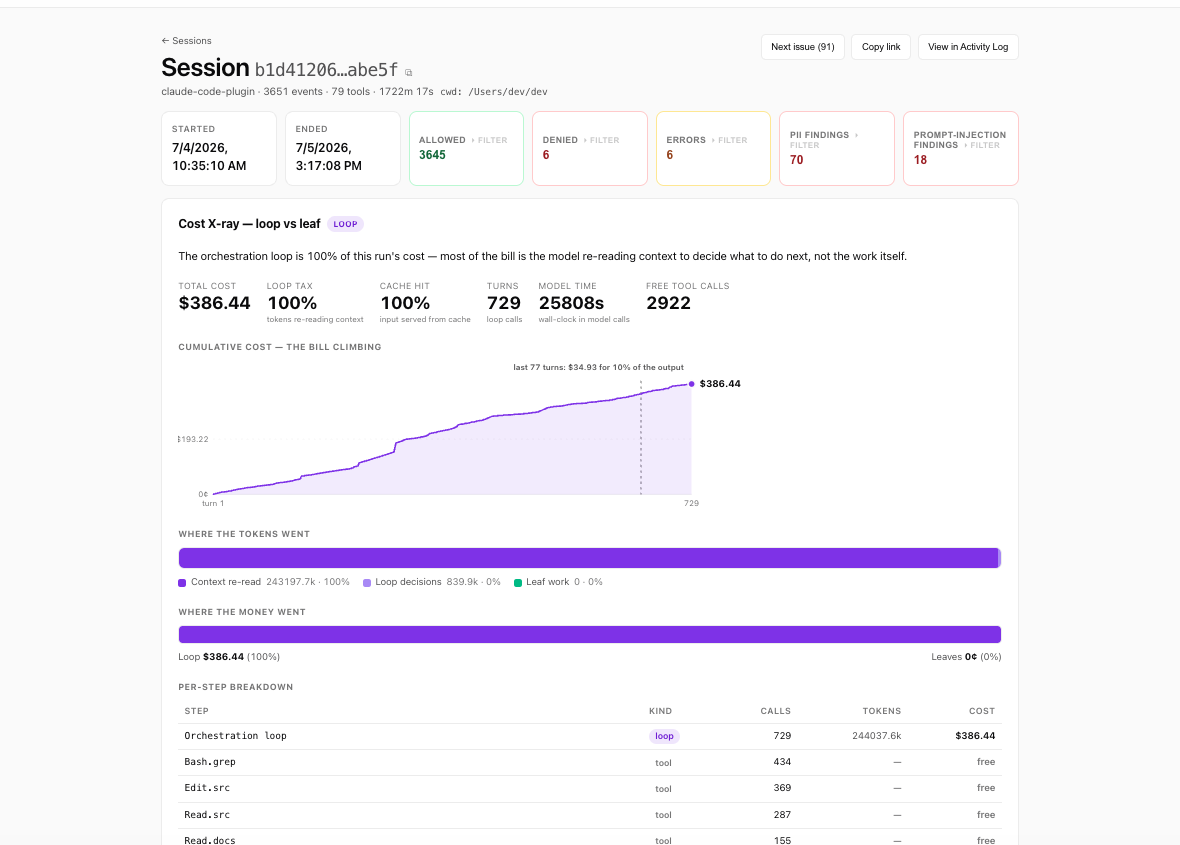This screenshot has width=1180, height=845.
Task: Click the KIND column header
Action: pos(661,711)
